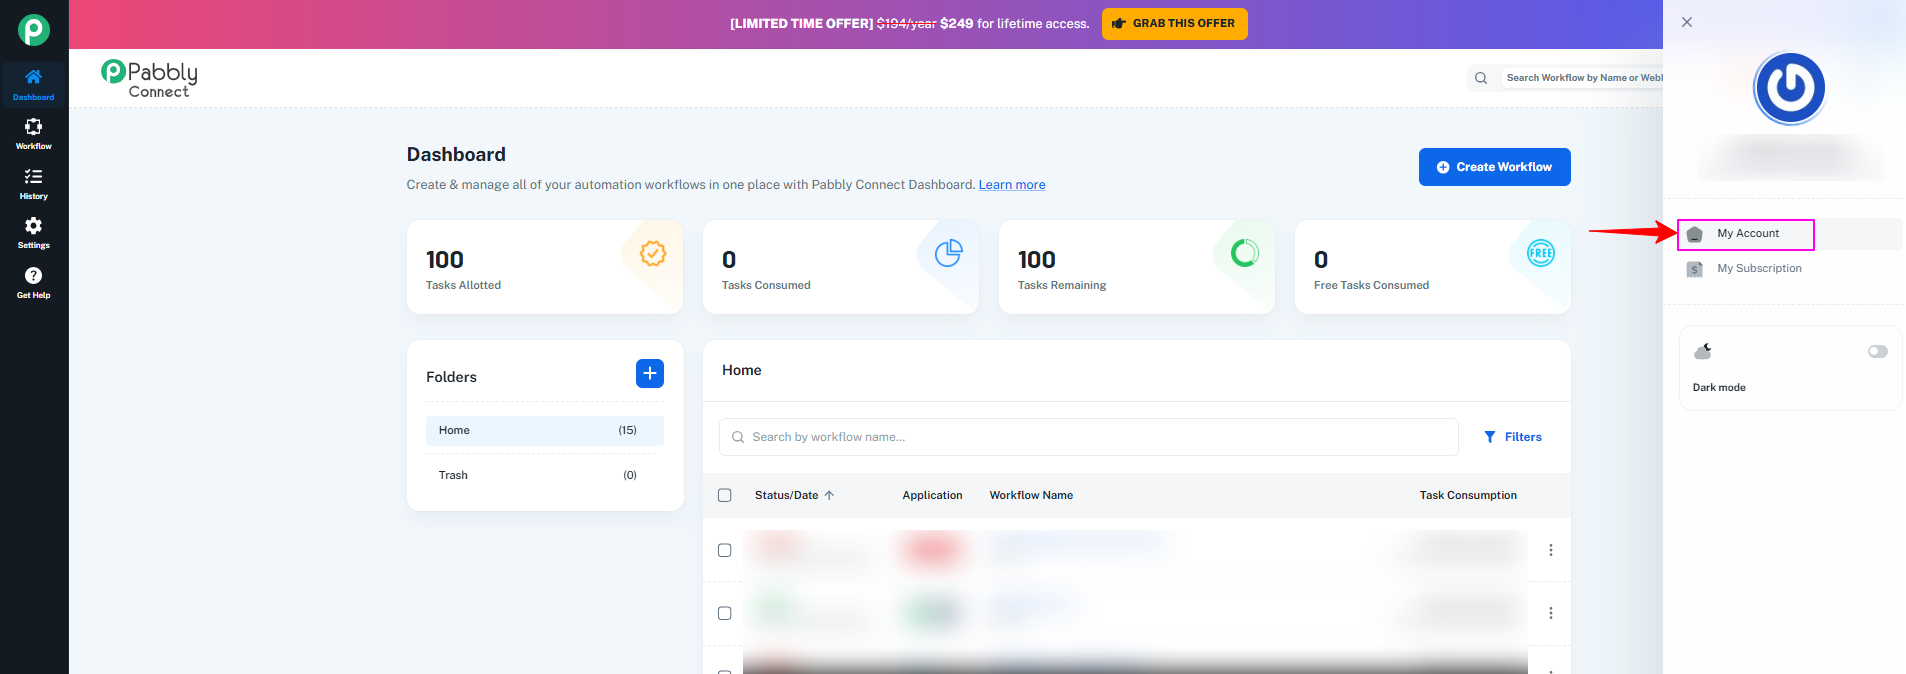
Task: Open Settings from left sidebar
Action: tap(33, 233)
